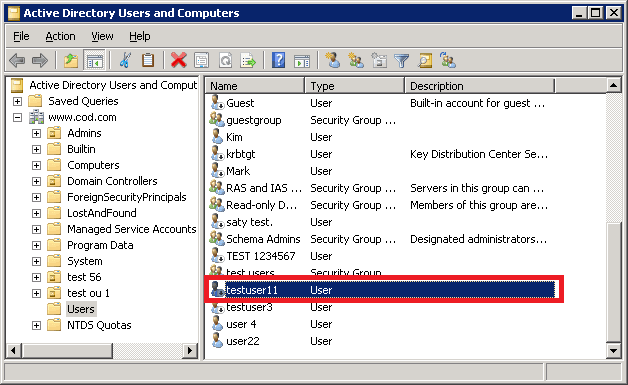Select Active Directory Users and Computers root

113,85
